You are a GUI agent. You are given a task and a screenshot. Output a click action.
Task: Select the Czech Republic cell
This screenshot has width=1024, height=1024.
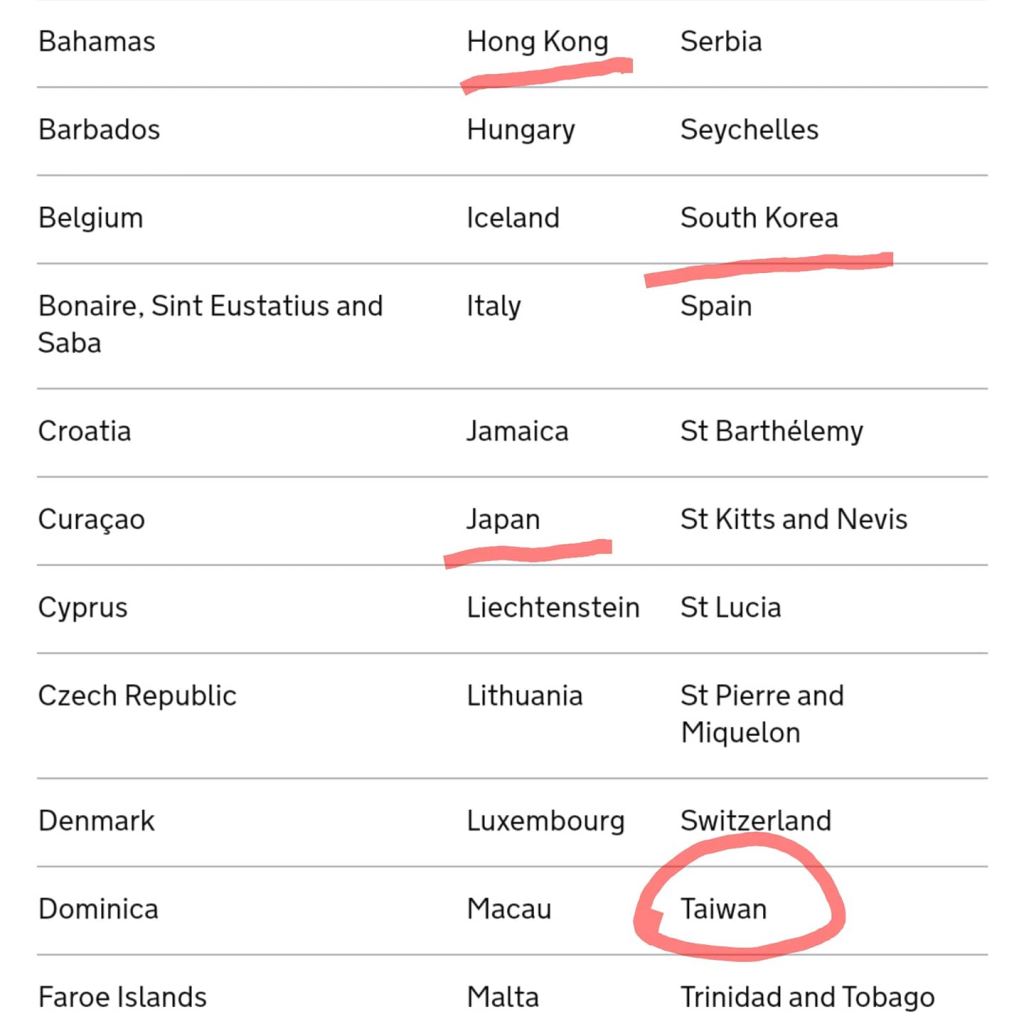click(x=137, y=696)
